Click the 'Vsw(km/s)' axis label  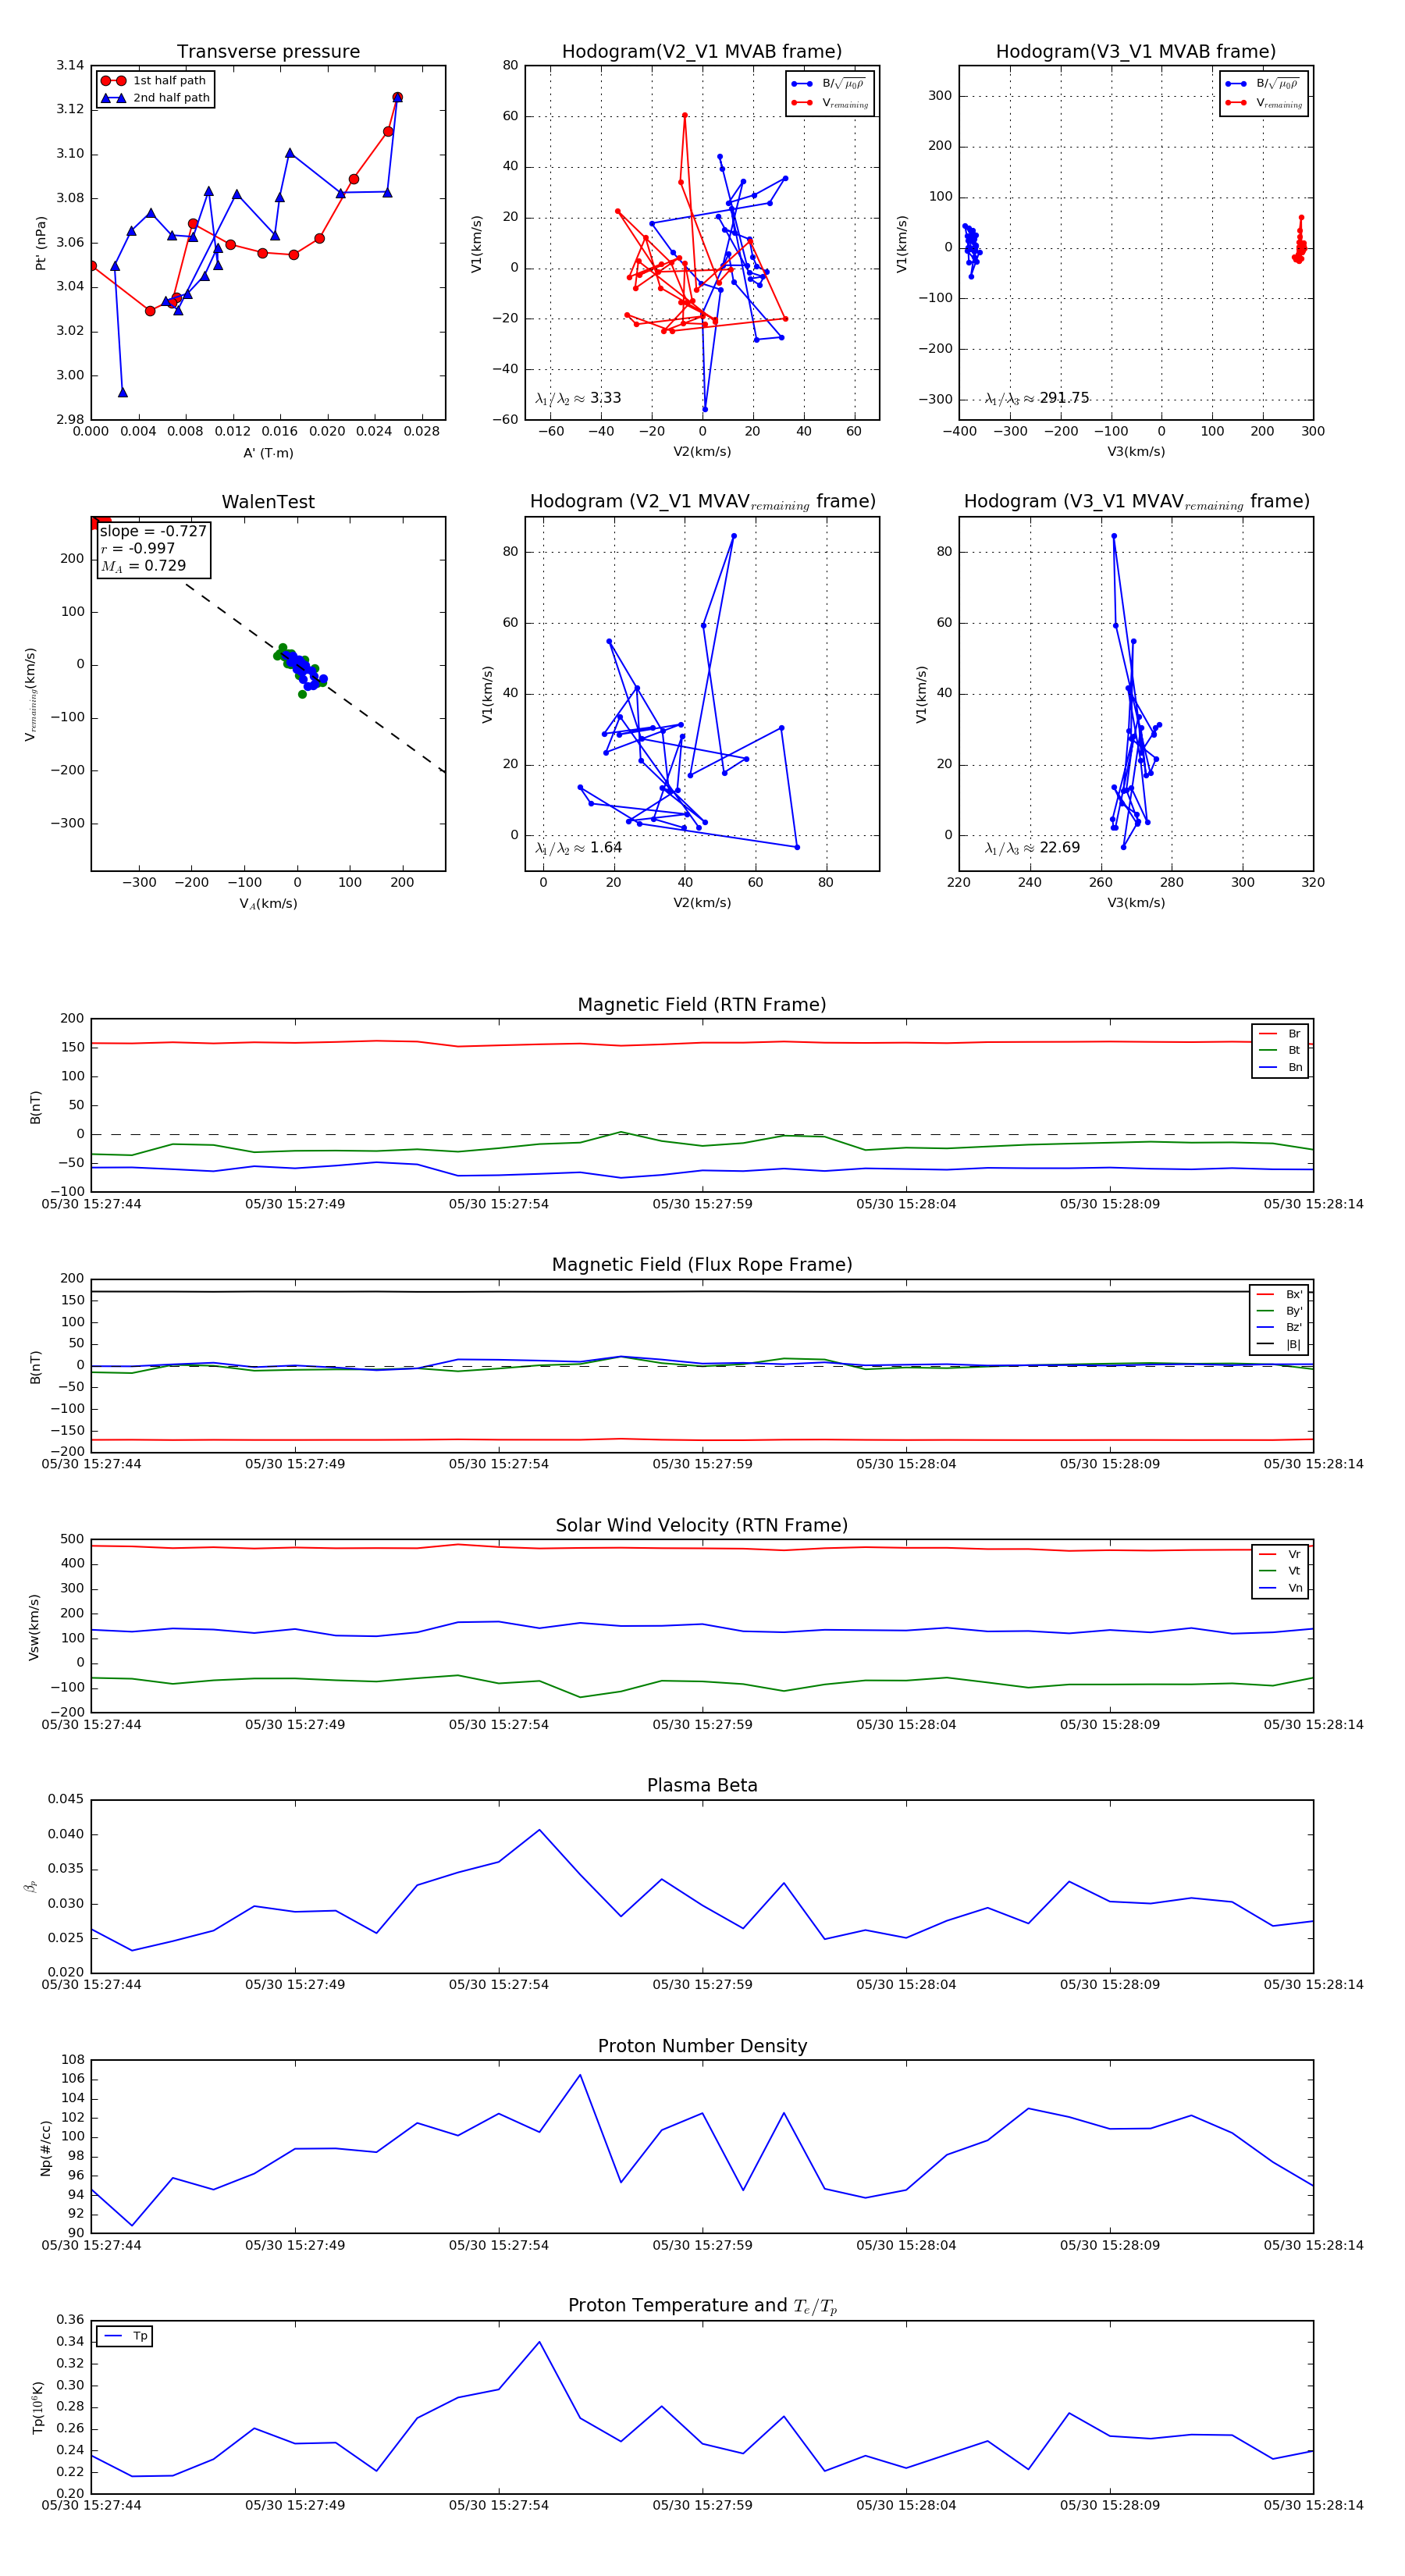(x=34, y=1627)
